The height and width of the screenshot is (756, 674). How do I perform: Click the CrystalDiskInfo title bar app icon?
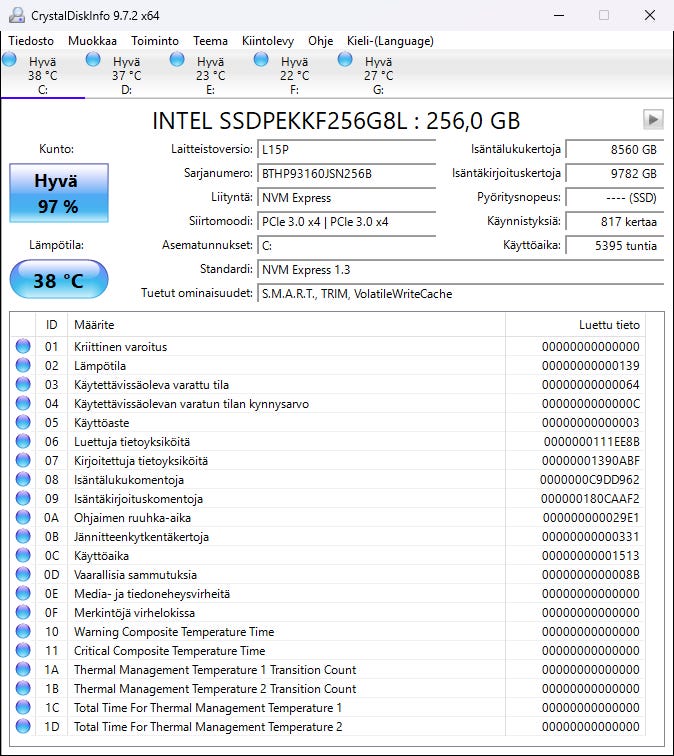16,15
